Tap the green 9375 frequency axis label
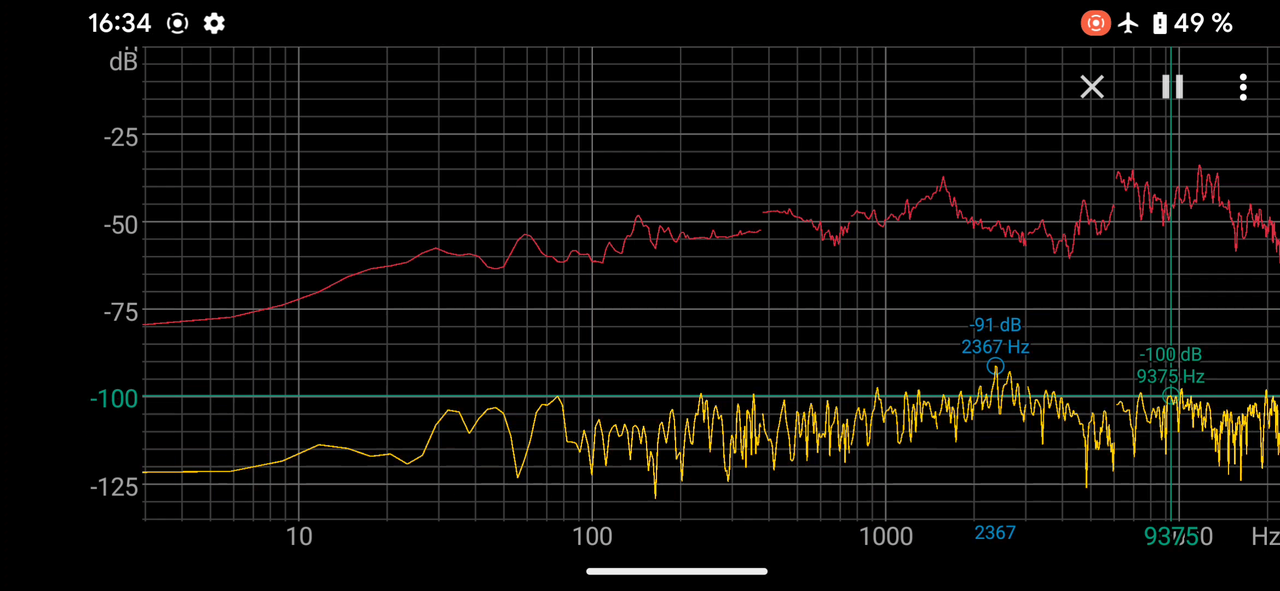Screen dimensions: 1280x591 (1166, 537)
